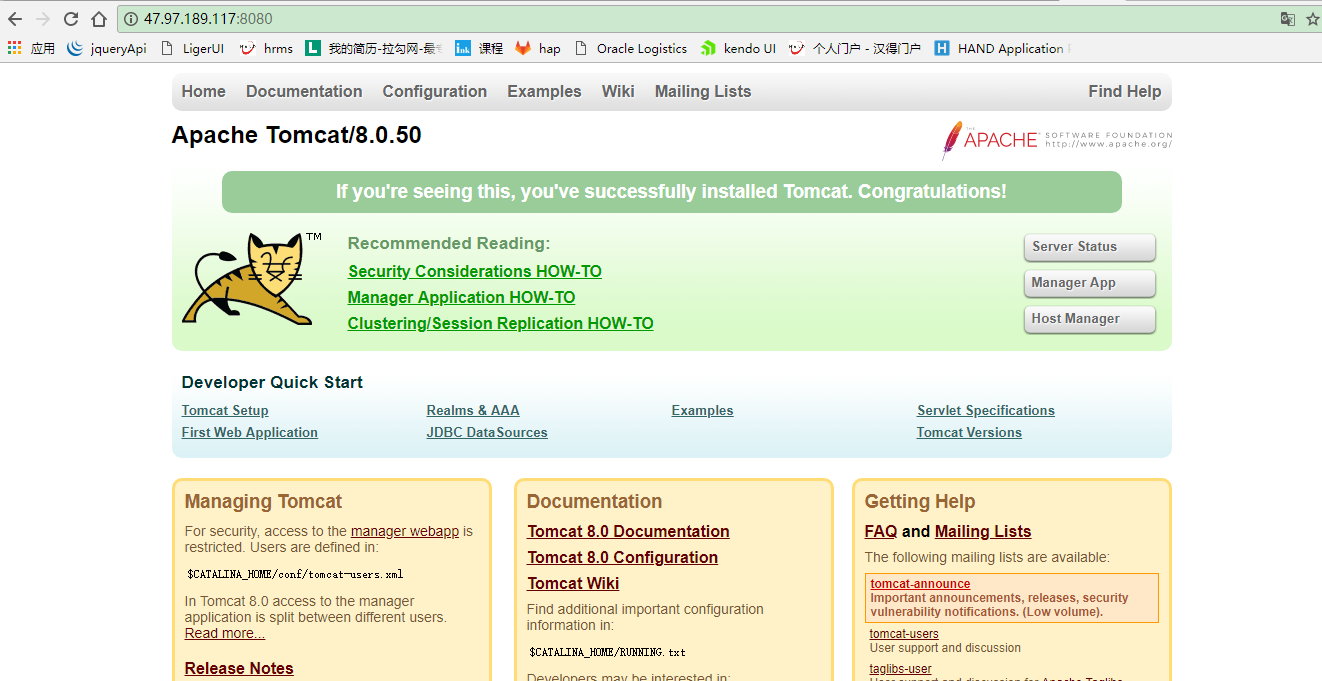The height and width of the screenshot is (681, 1322).
Task: Open the Oracle Logistics bookmark
Action: point(631,48)
